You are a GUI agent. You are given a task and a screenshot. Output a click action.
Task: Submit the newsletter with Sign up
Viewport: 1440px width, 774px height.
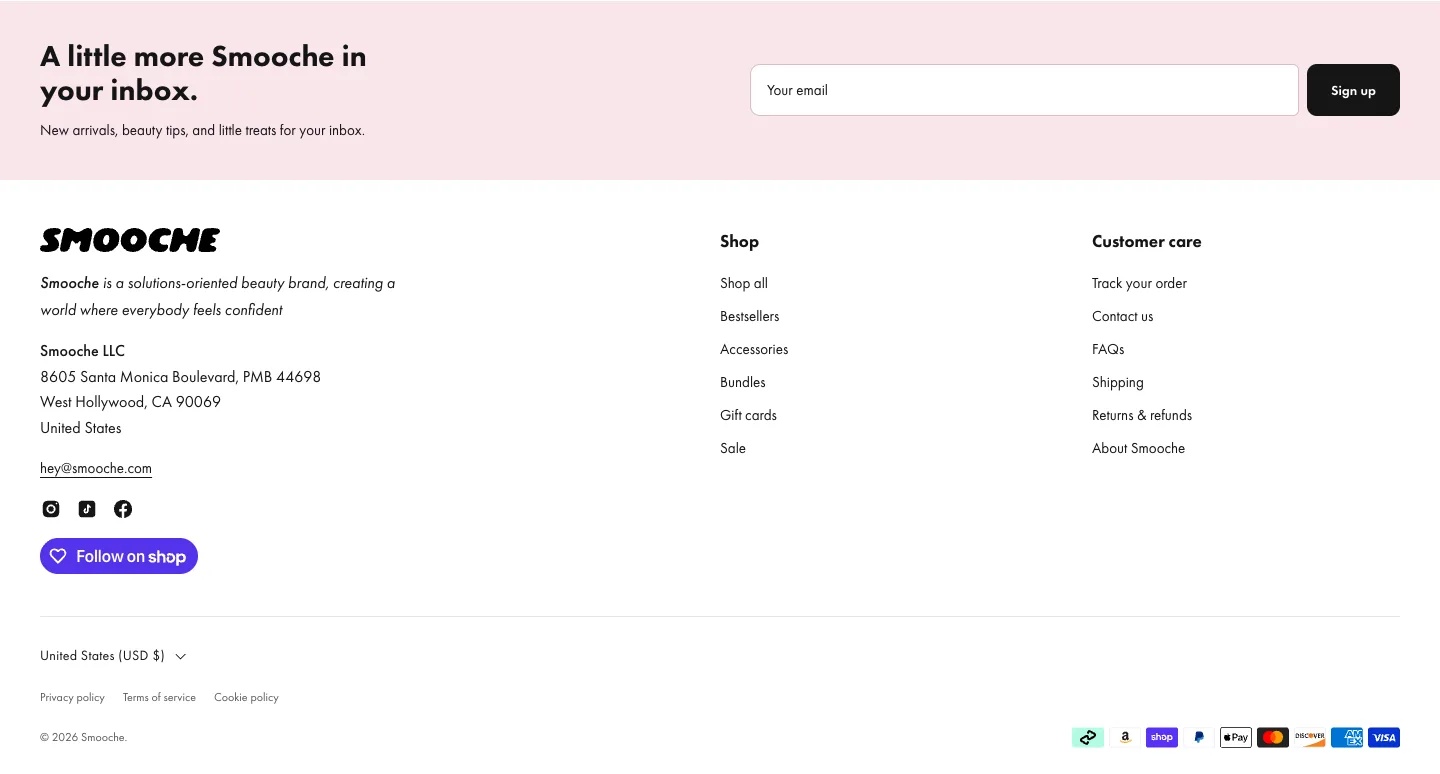tap(1353, 90)
